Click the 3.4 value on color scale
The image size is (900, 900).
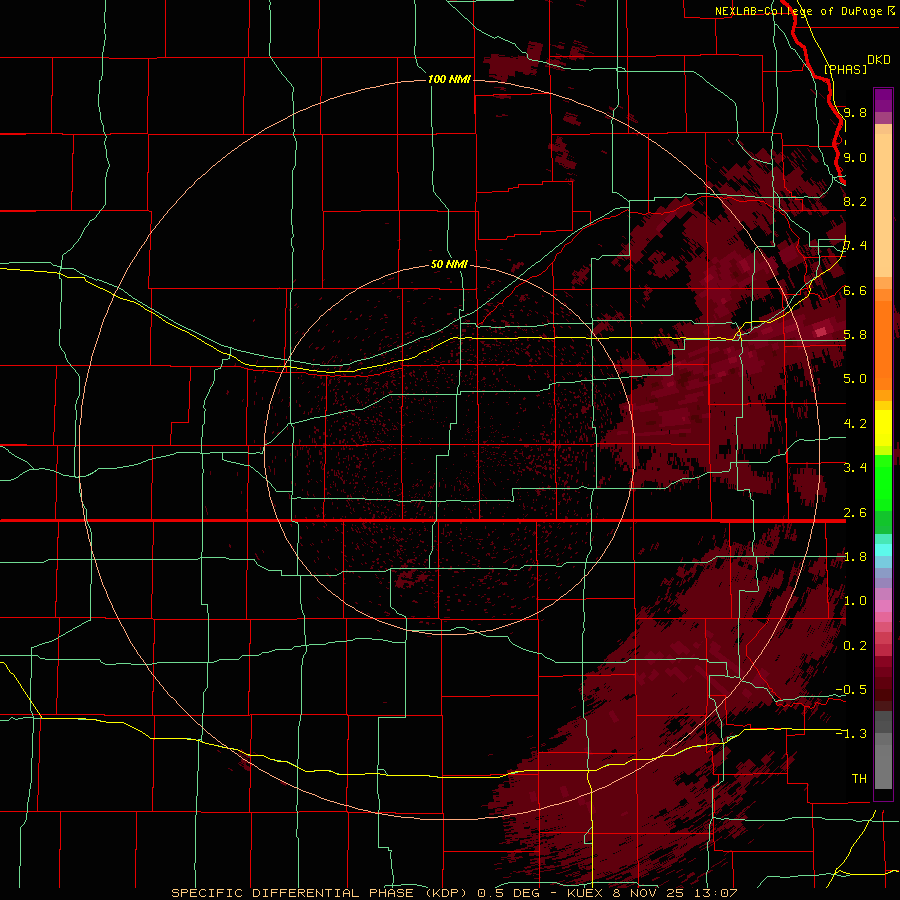[855, 467]
